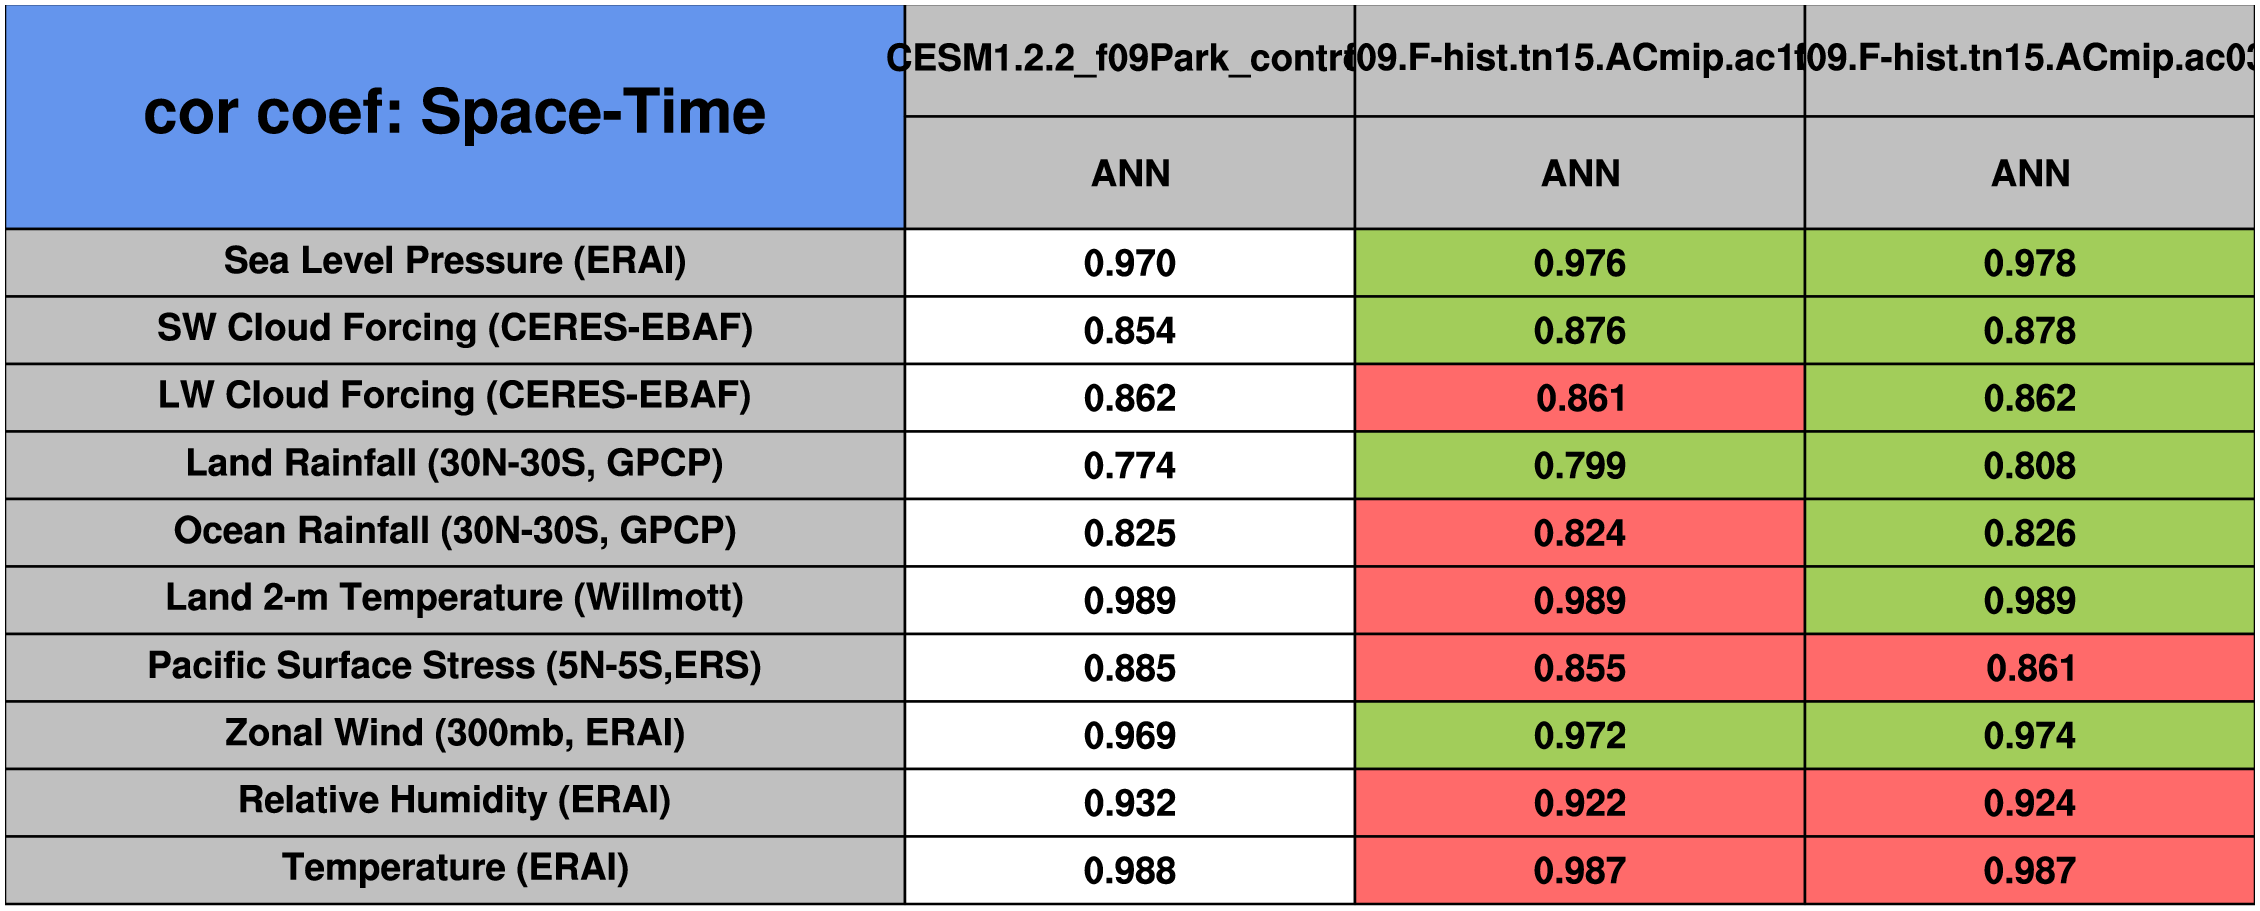Click the green 0.808 Land Rainfall cell

[x=2029, y=466]
